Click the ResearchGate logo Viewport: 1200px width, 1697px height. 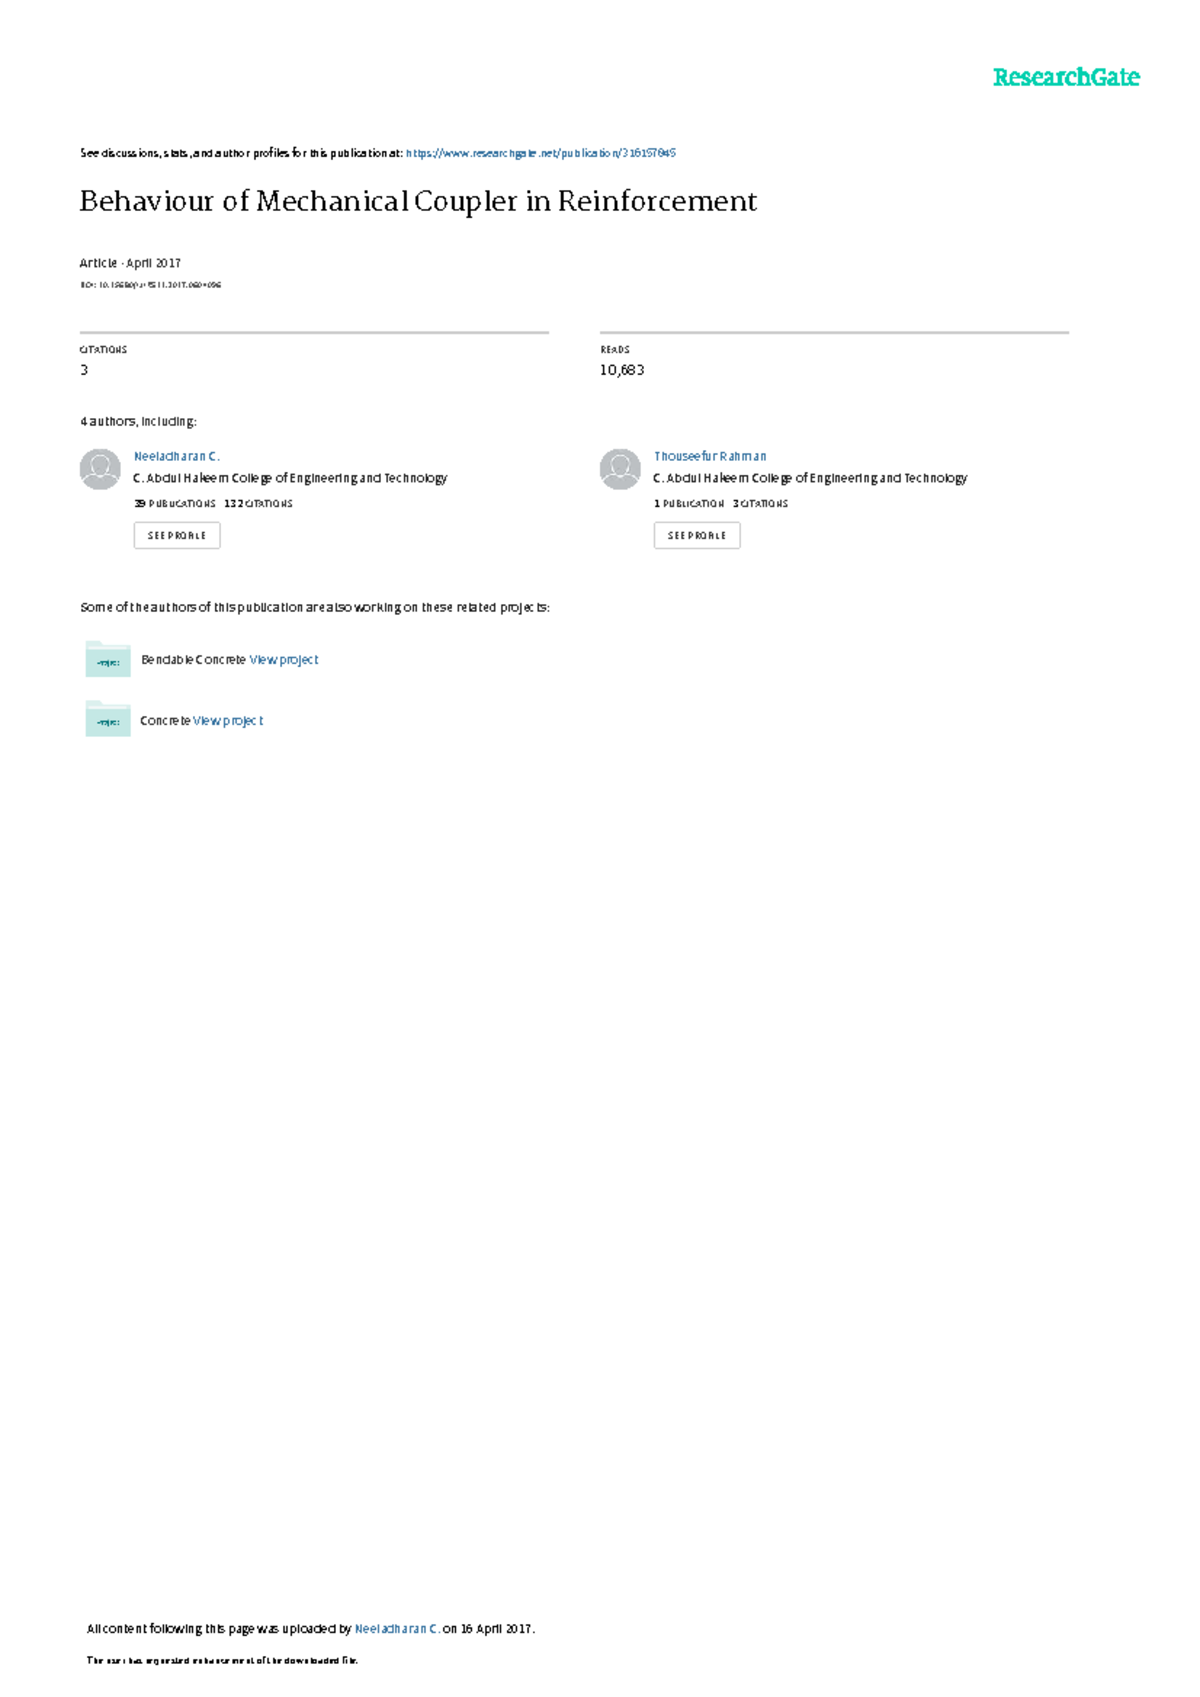point(1066,78)
